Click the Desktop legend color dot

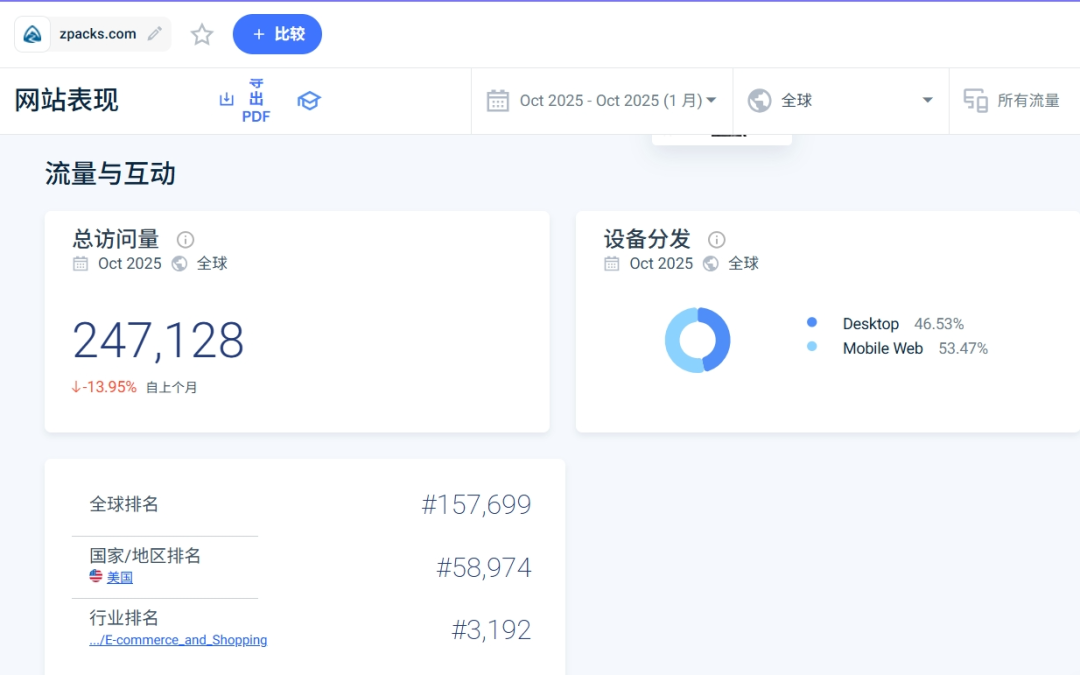(x=811, y=322)
